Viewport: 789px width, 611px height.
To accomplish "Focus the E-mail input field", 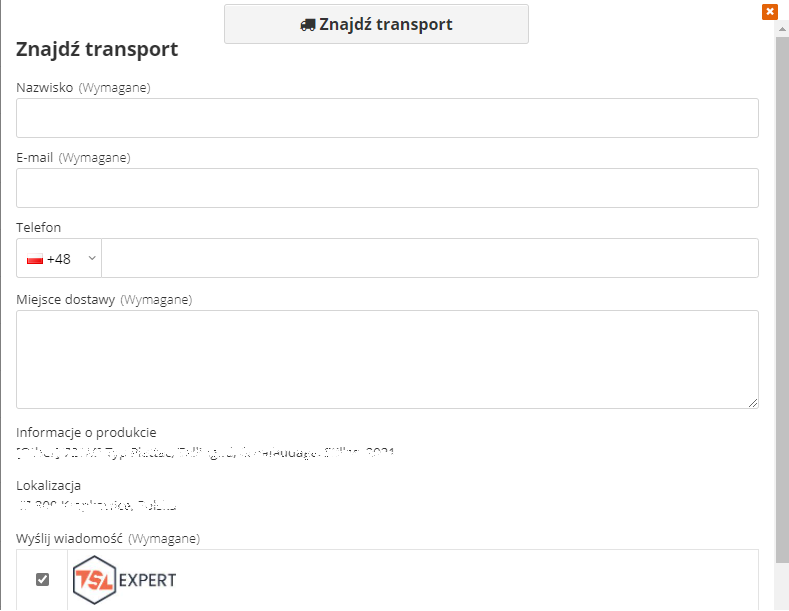I will click(387, 188).
